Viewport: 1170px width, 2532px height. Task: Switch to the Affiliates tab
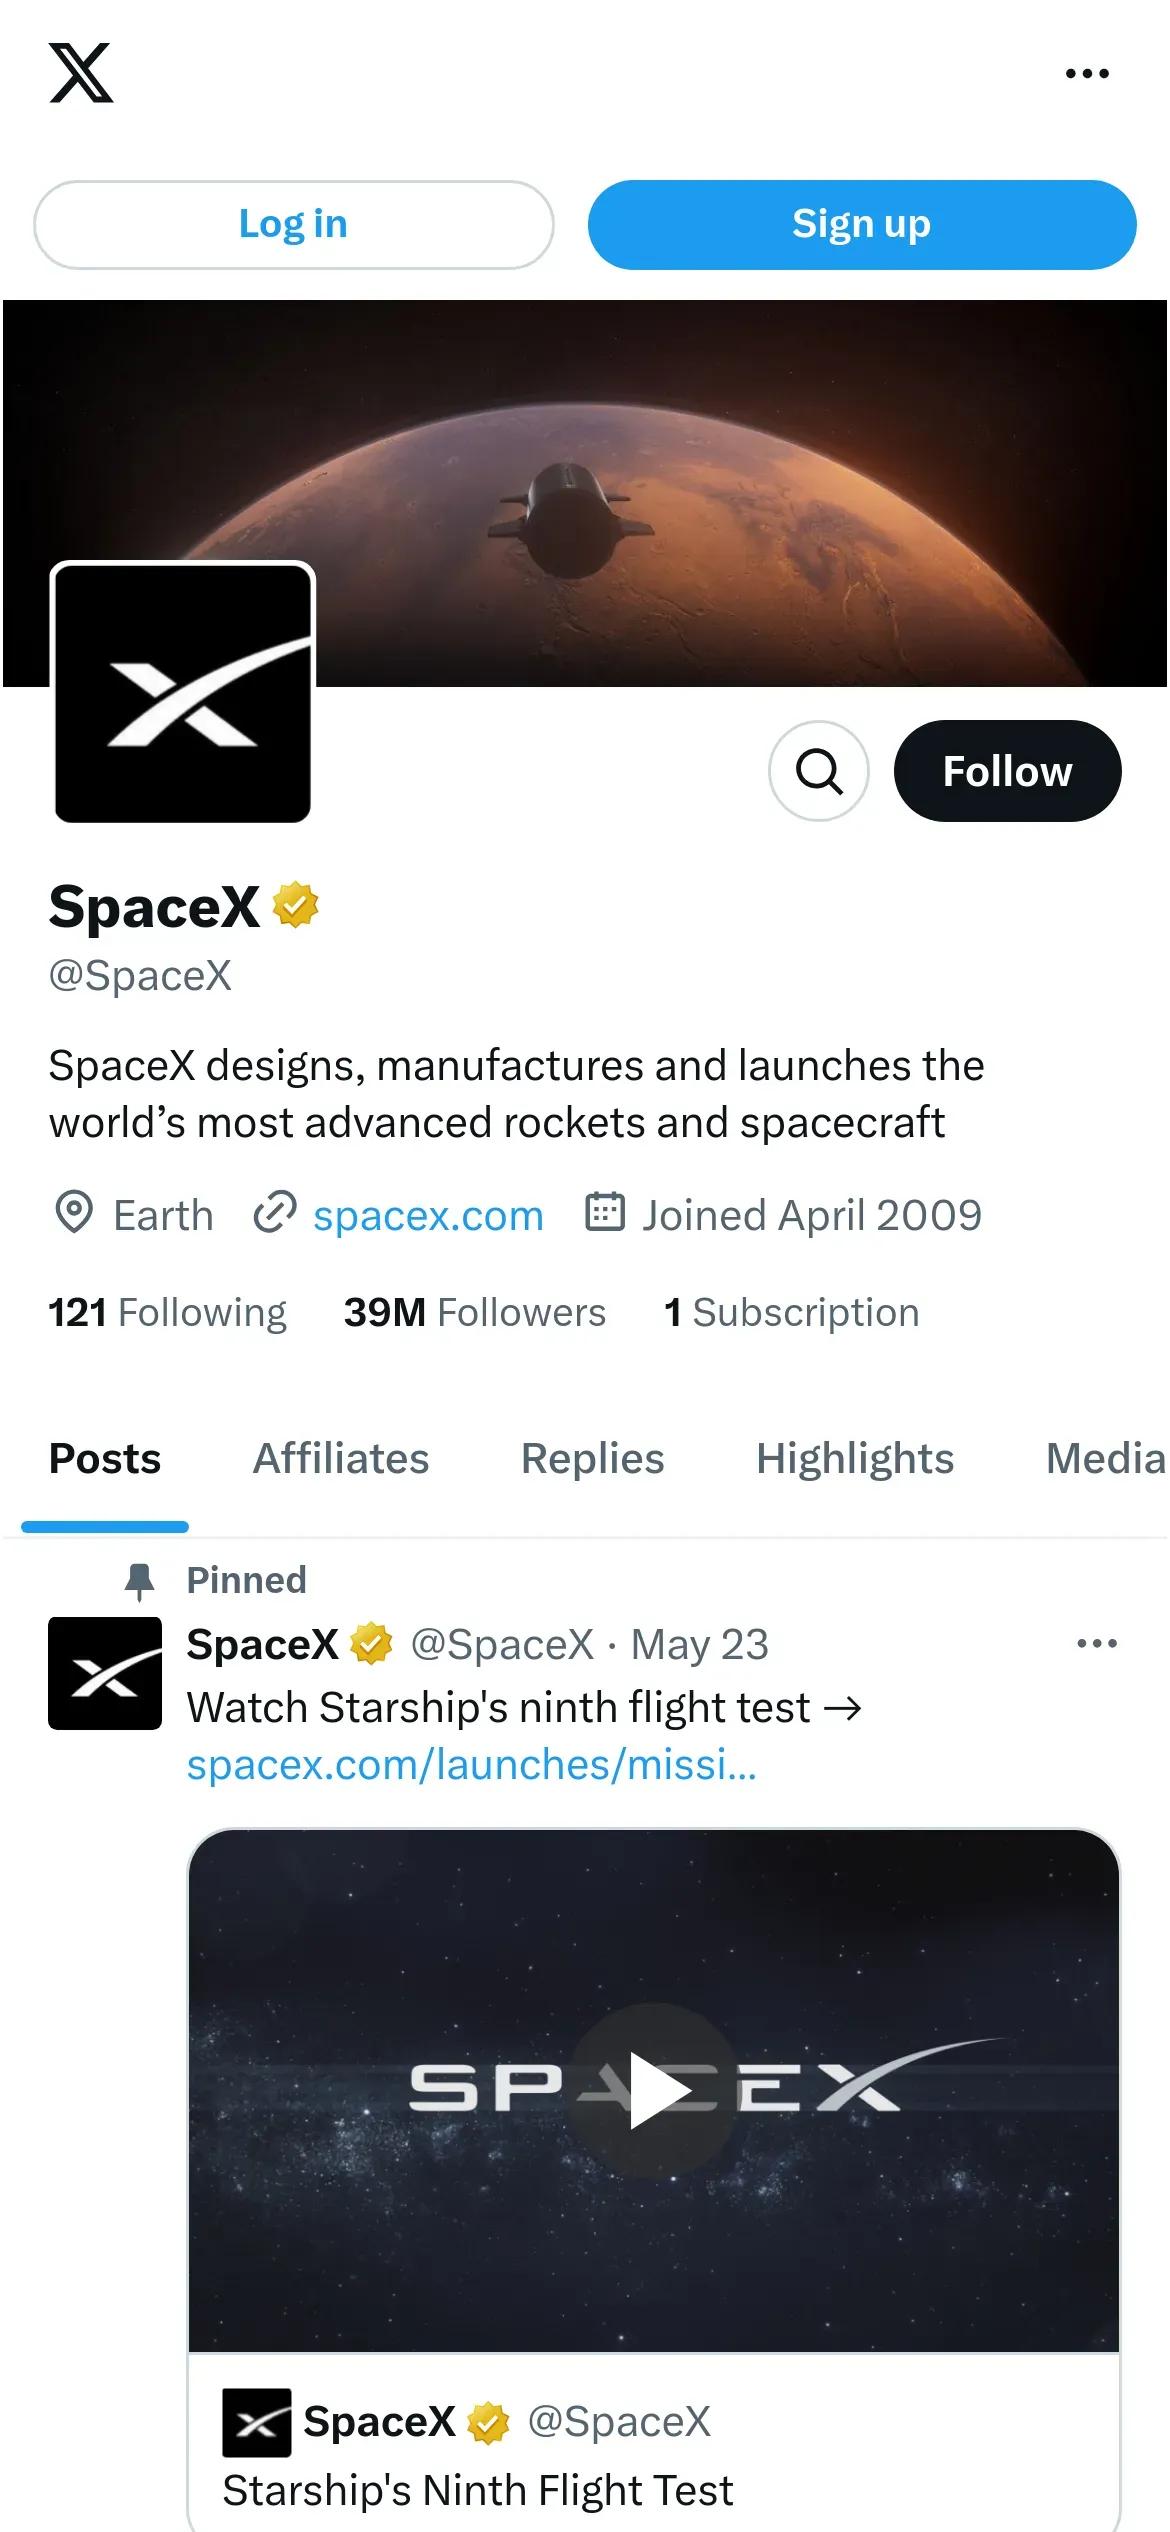(x=341, y=1459)
